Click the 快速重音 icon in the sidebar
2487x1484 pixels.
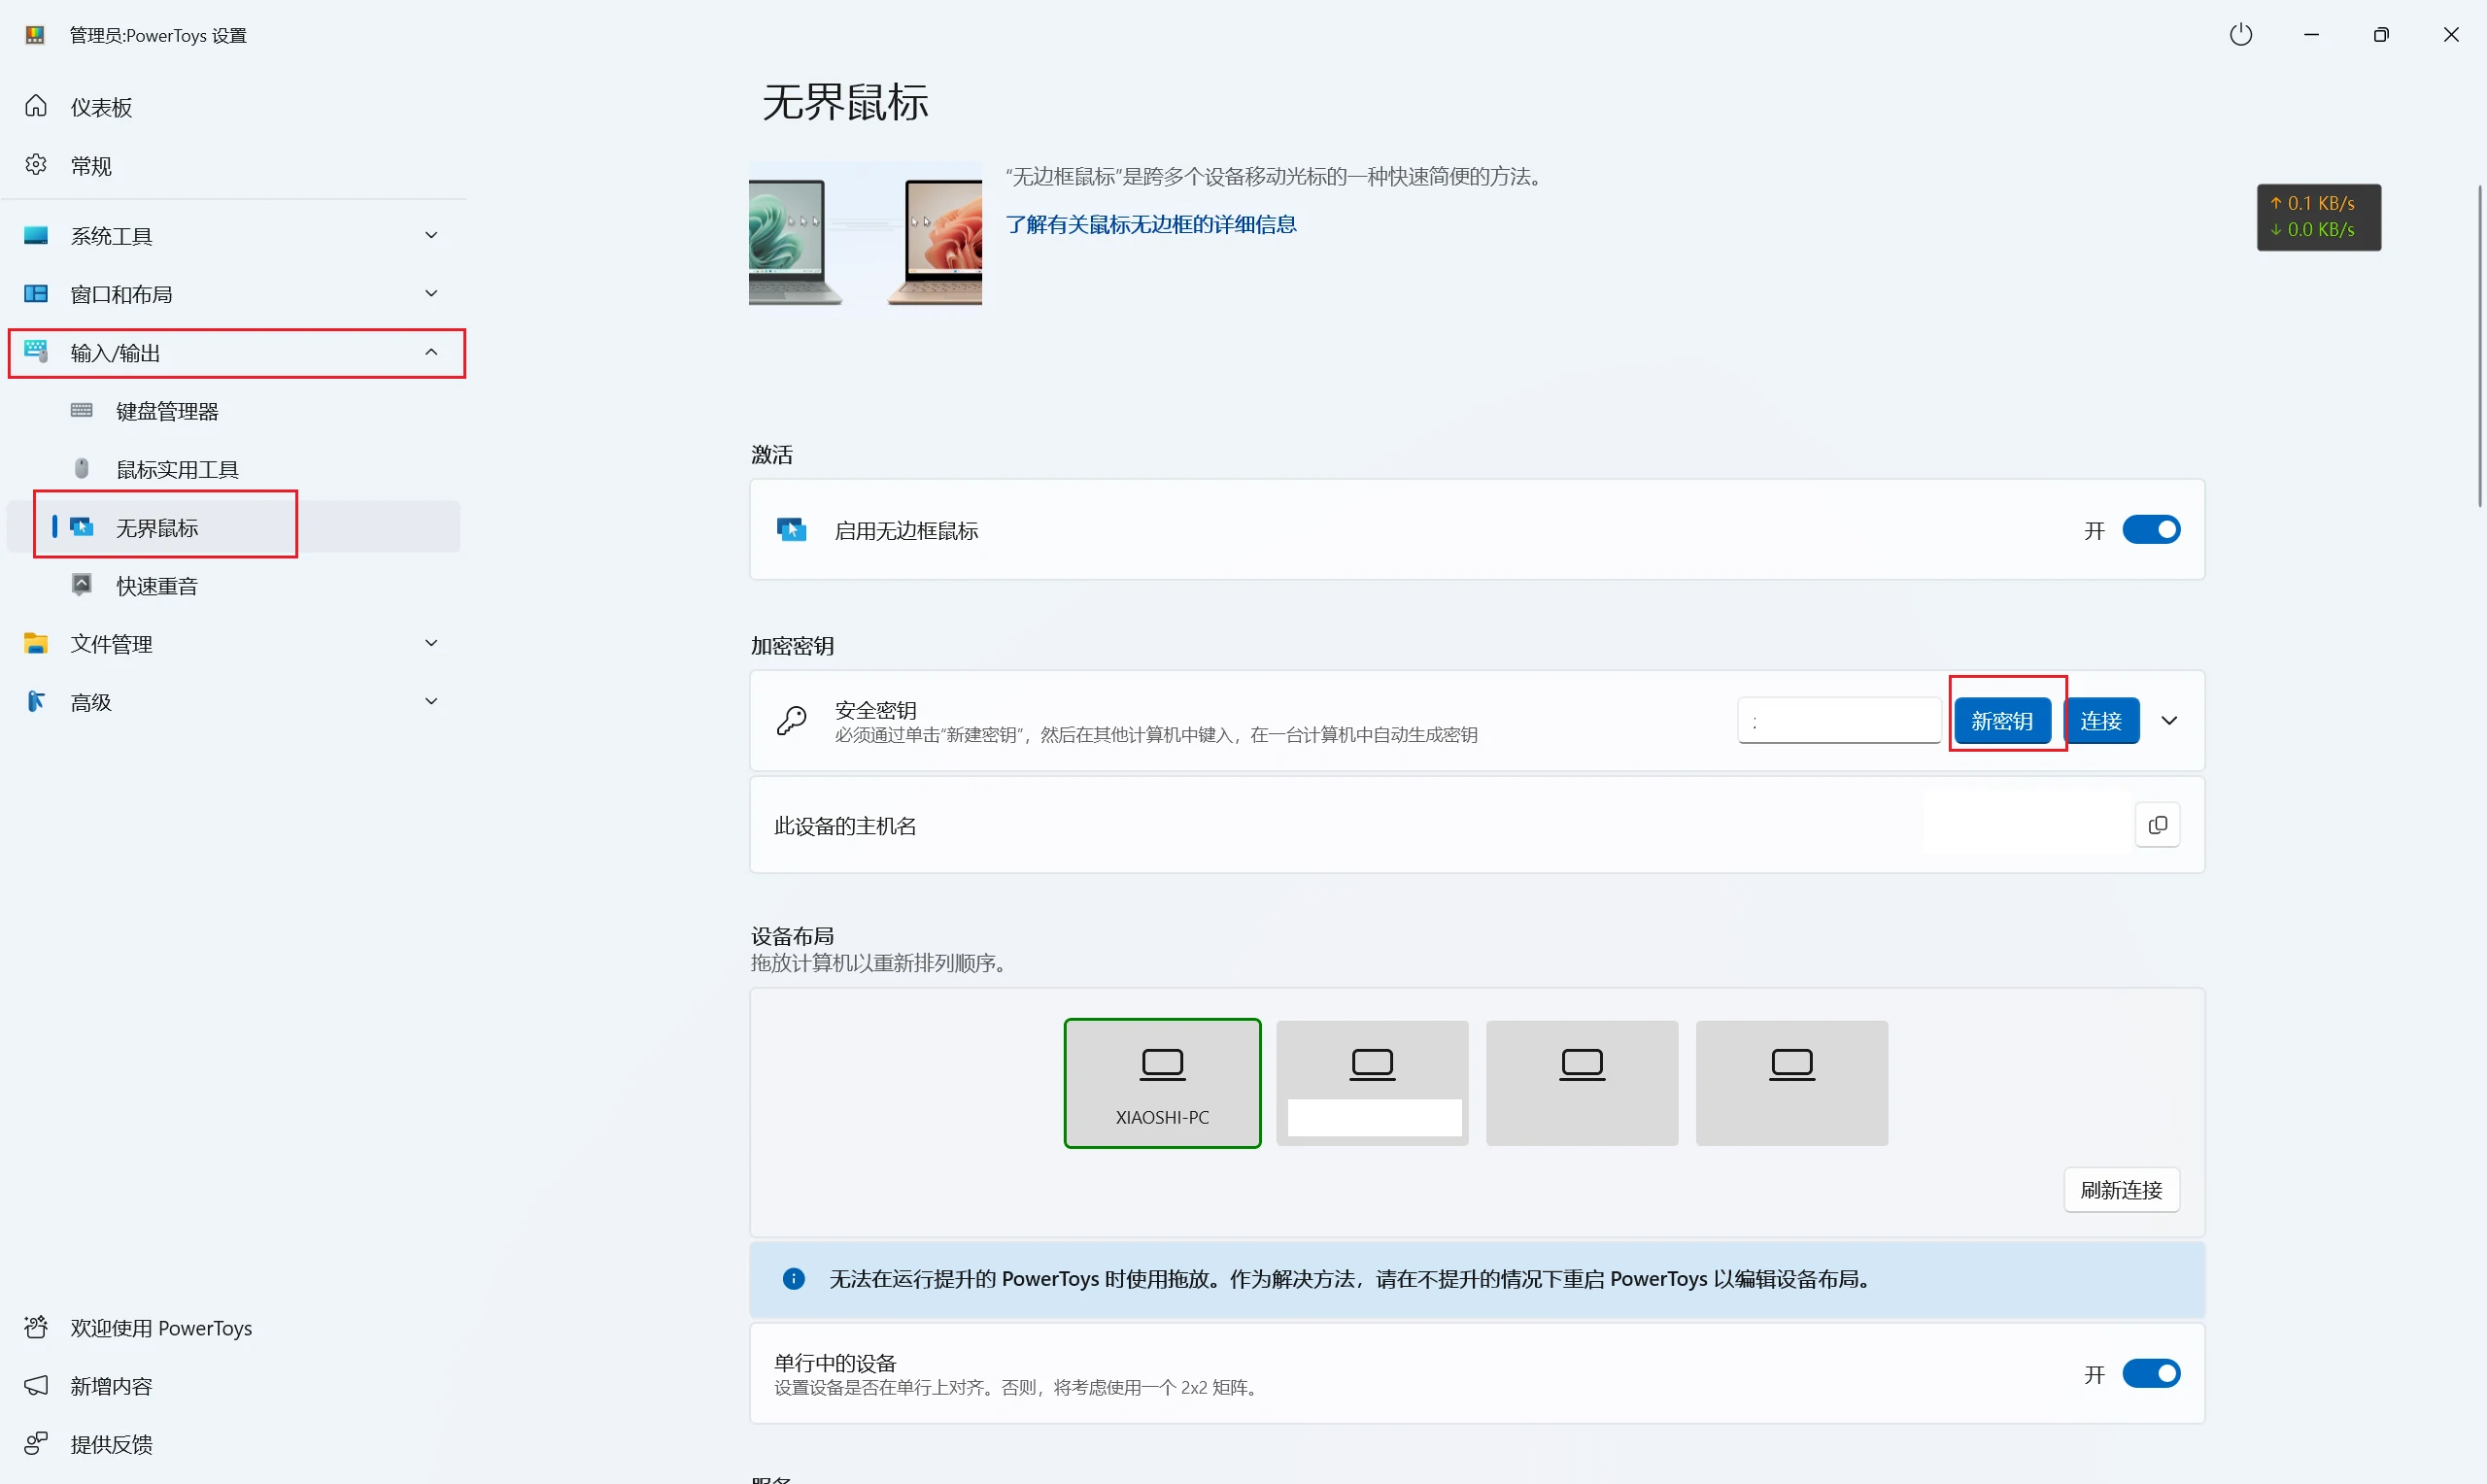(82, 584)
